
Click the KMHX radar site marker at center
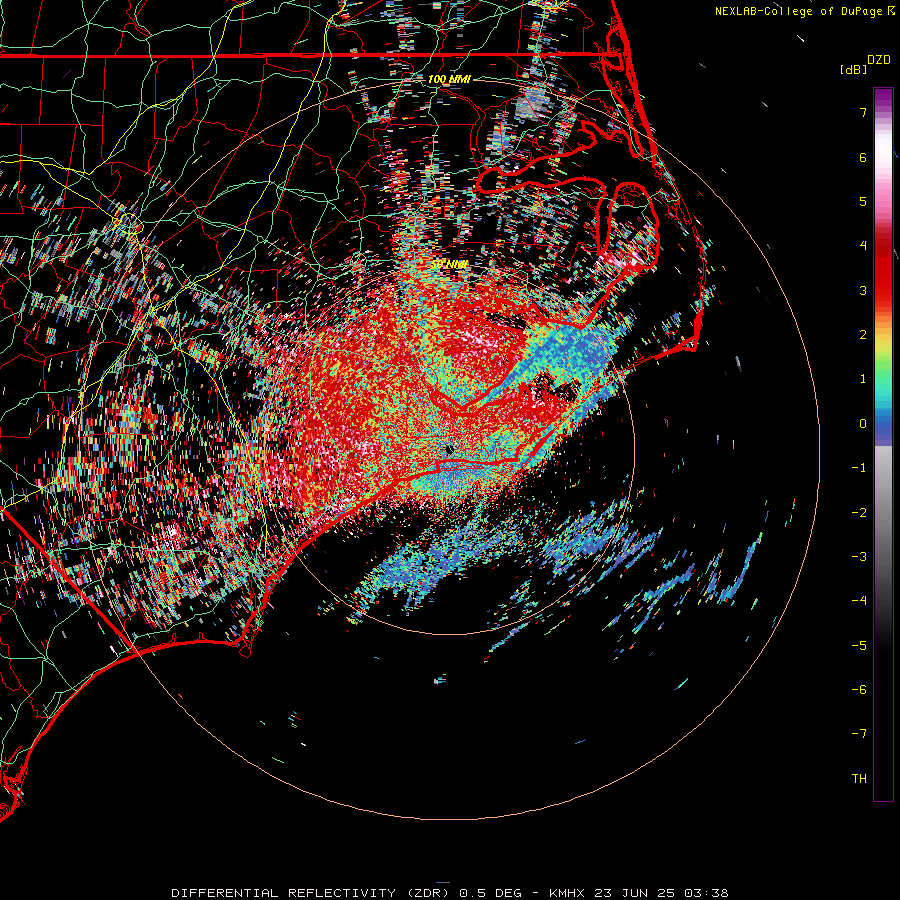[x=449, y=449]
